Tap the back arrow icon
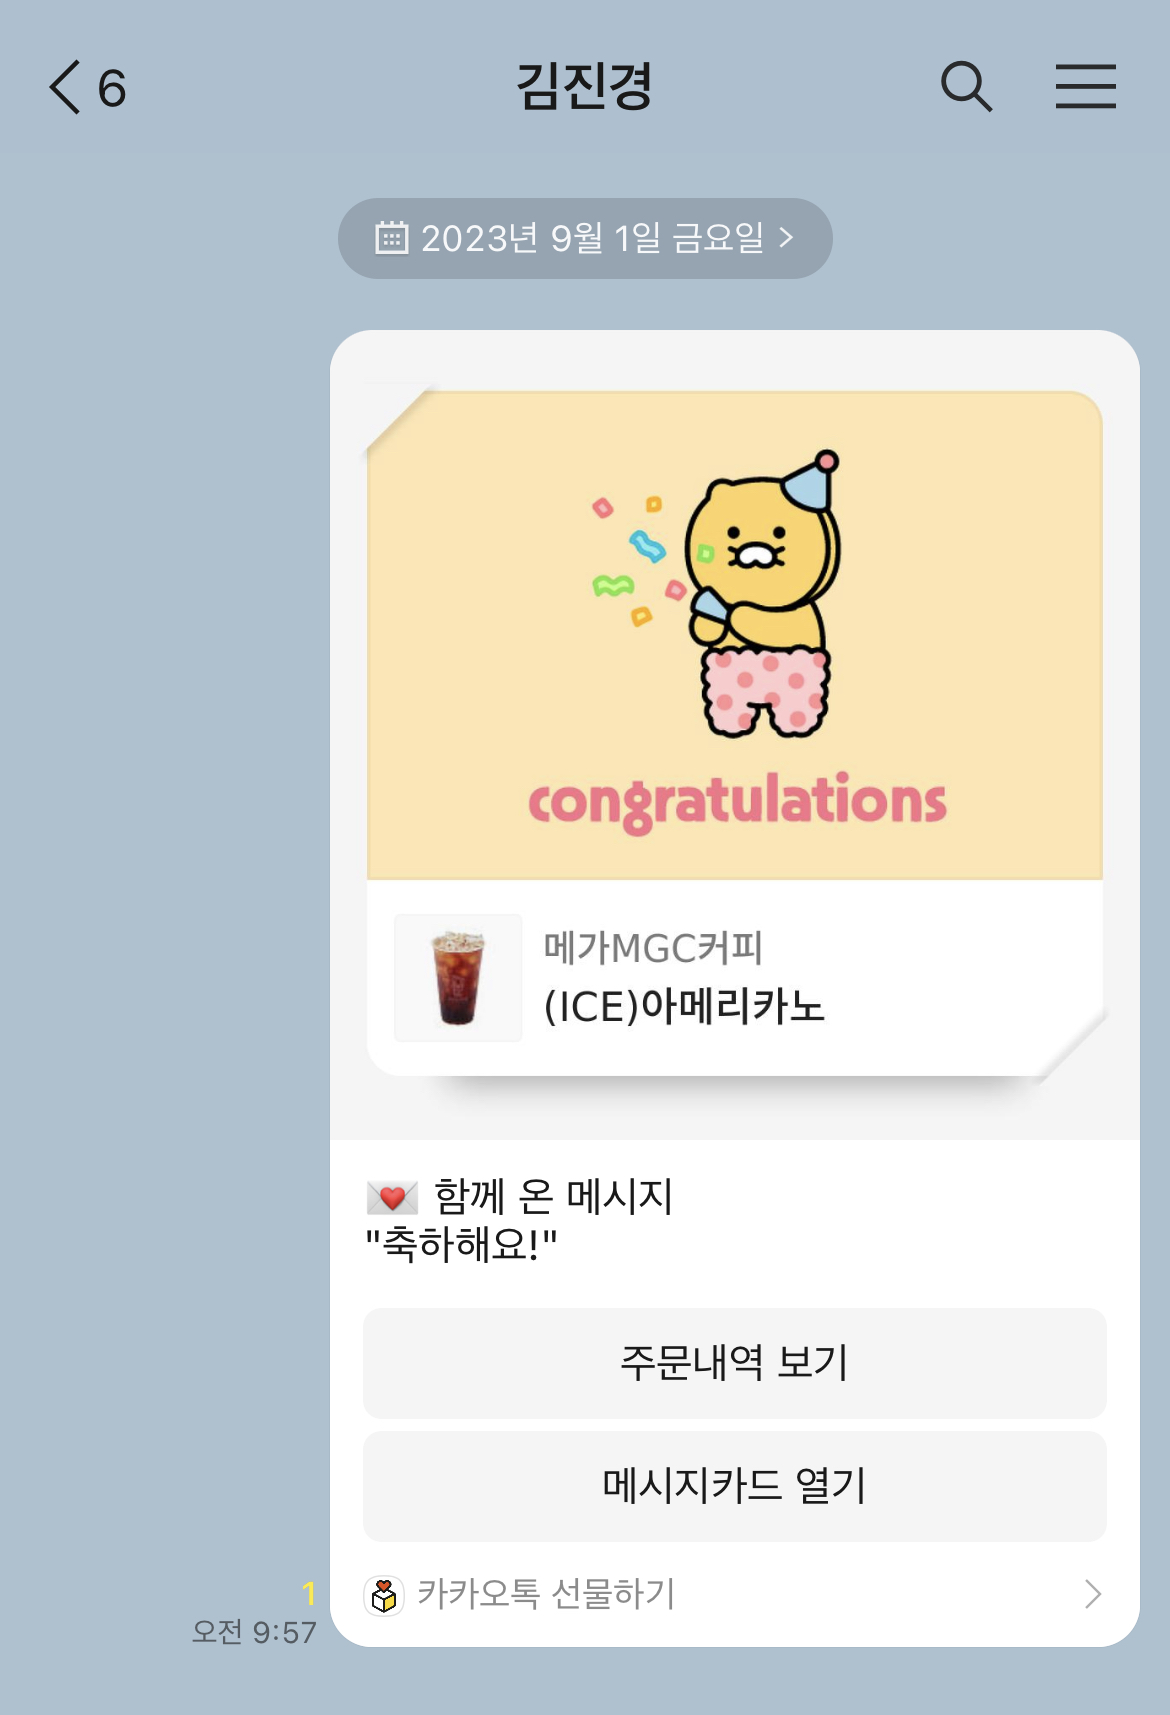 (x=65, y=87)
